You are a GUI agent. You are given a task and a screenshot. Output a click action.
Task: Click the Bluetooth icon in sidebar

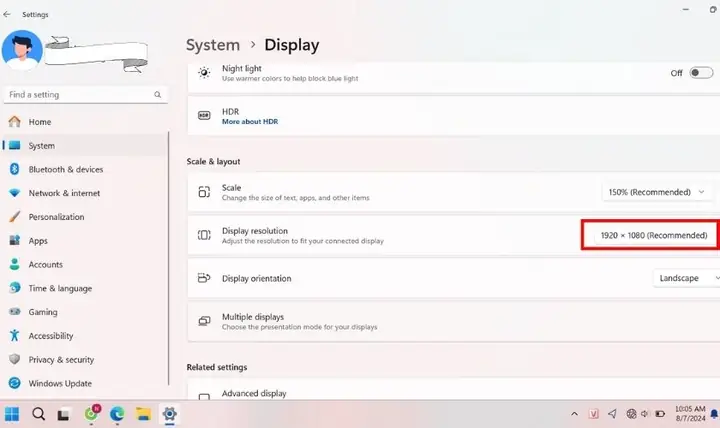tap(15, 169)
